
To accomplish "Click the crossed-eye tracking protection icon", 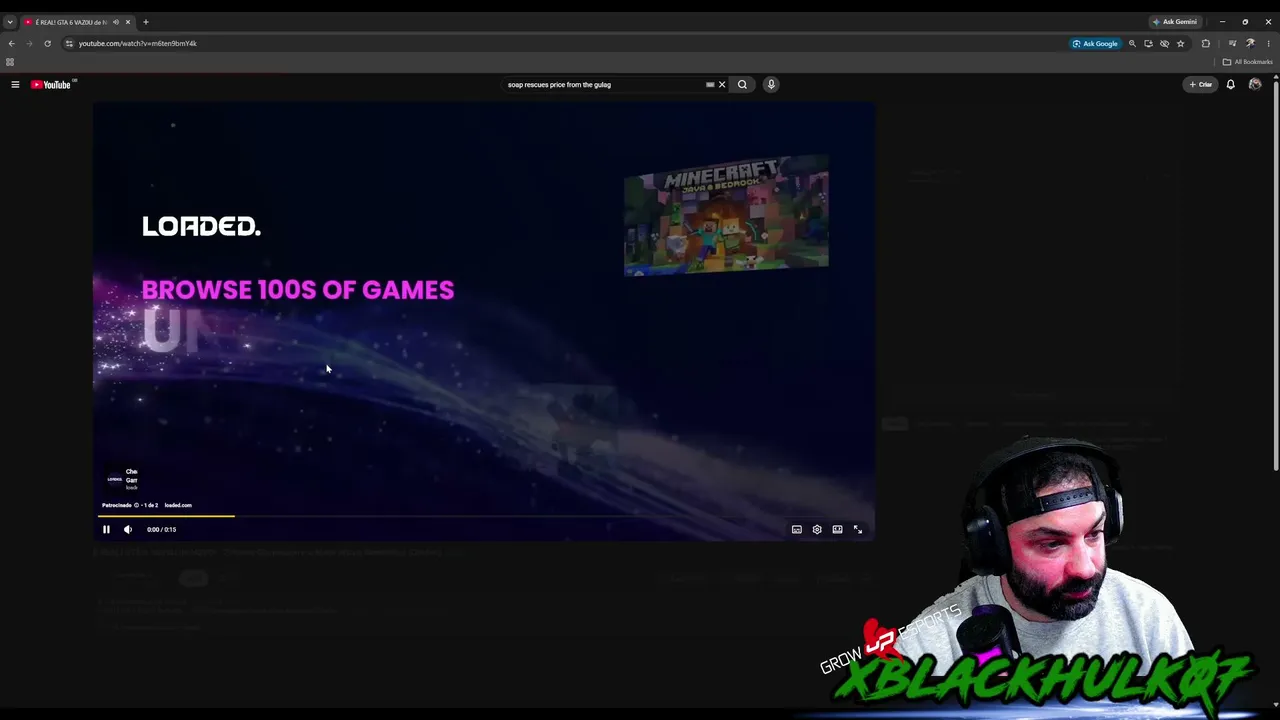I will tap(1164, 43).
